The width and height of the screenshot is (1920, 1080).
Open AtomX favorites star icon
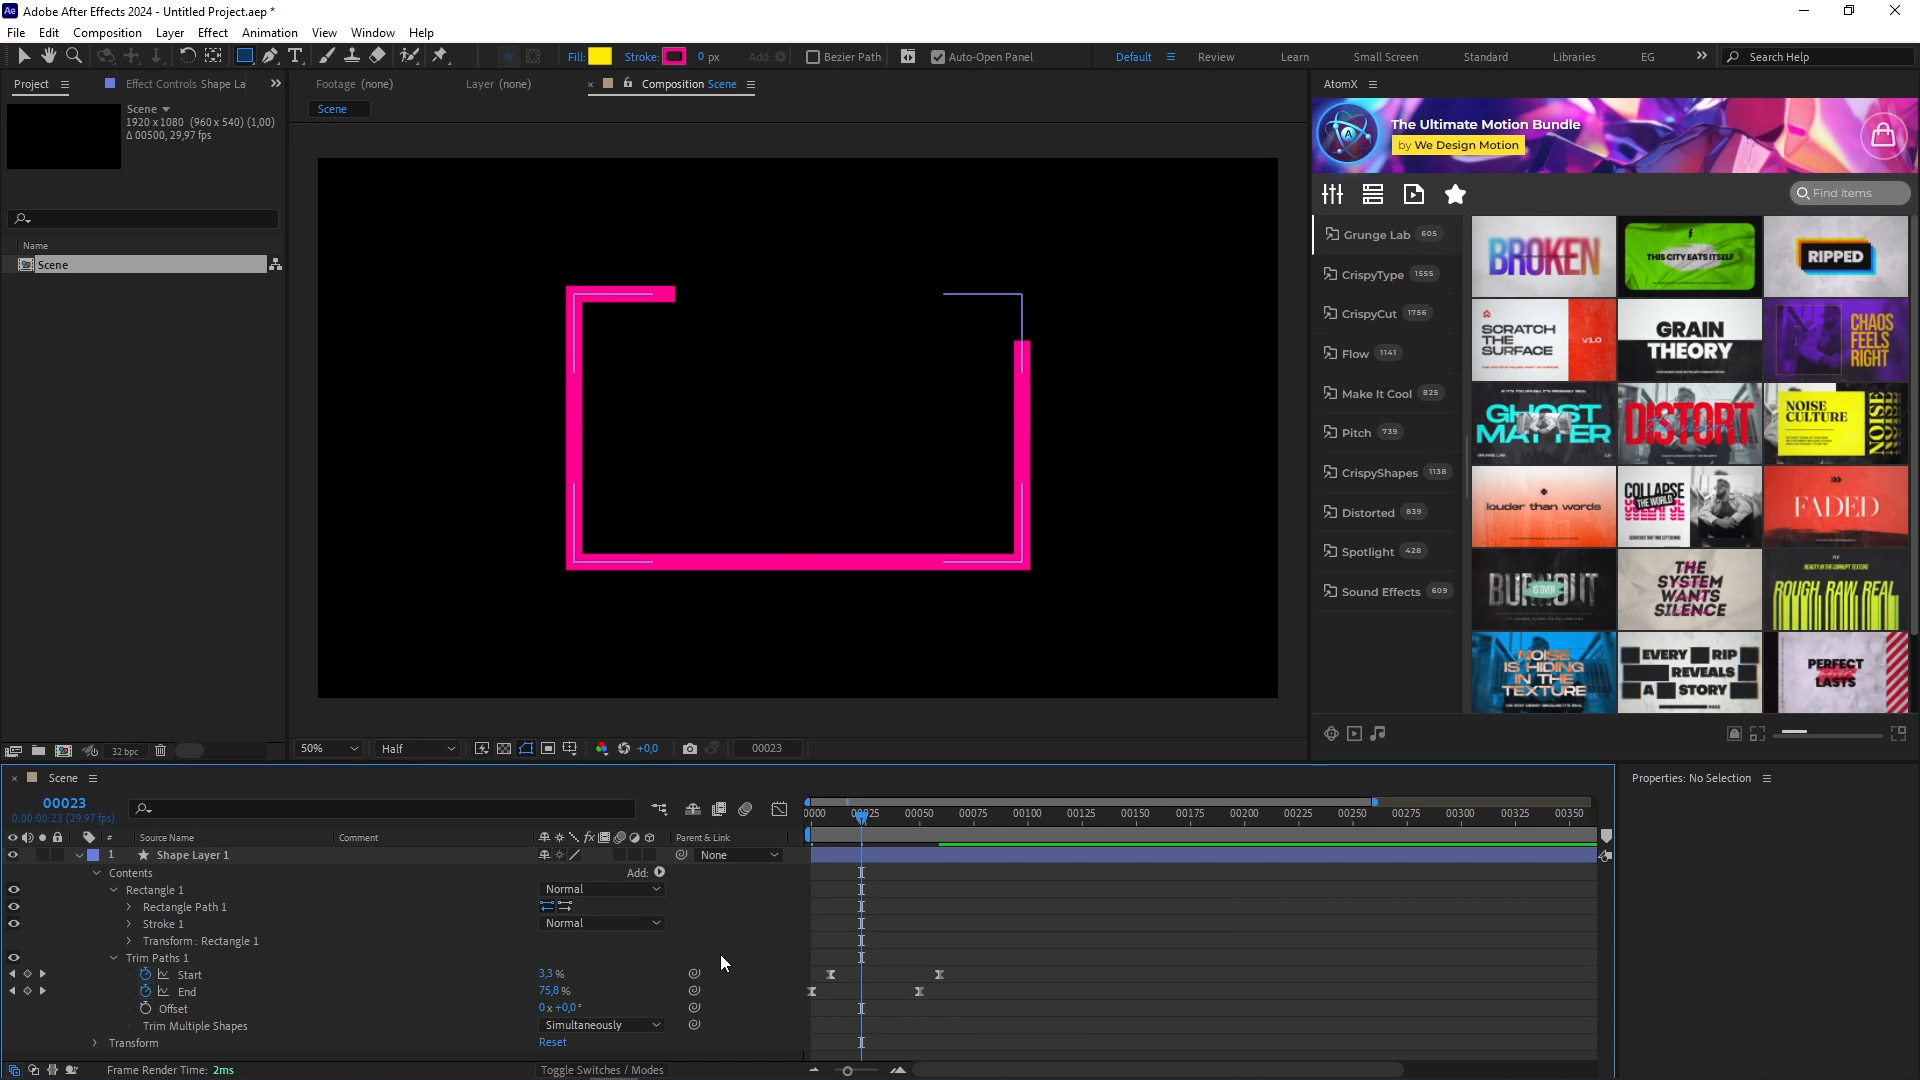click(1455, 194)
